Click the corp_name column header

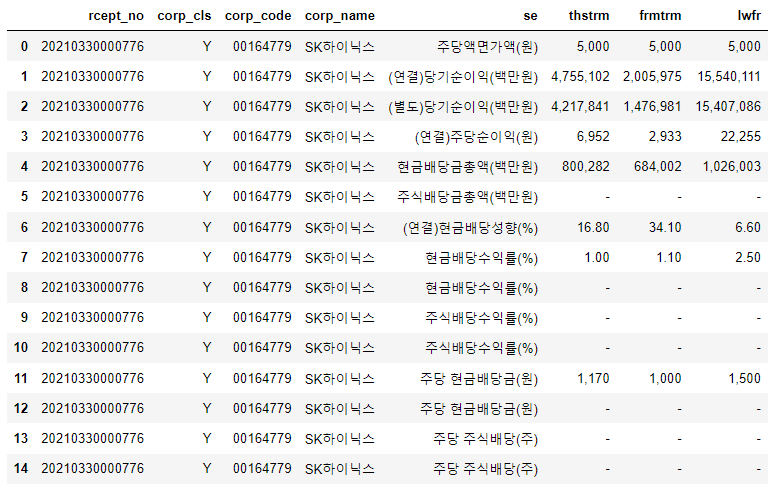[x=340, y=16]
